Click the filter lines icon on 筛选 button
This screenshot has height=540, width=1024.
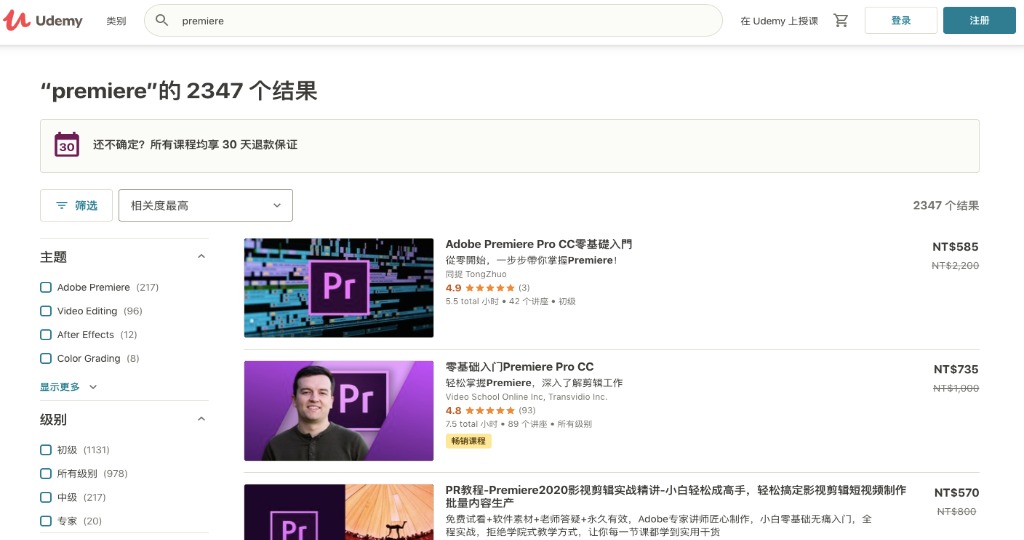(61, 206)
